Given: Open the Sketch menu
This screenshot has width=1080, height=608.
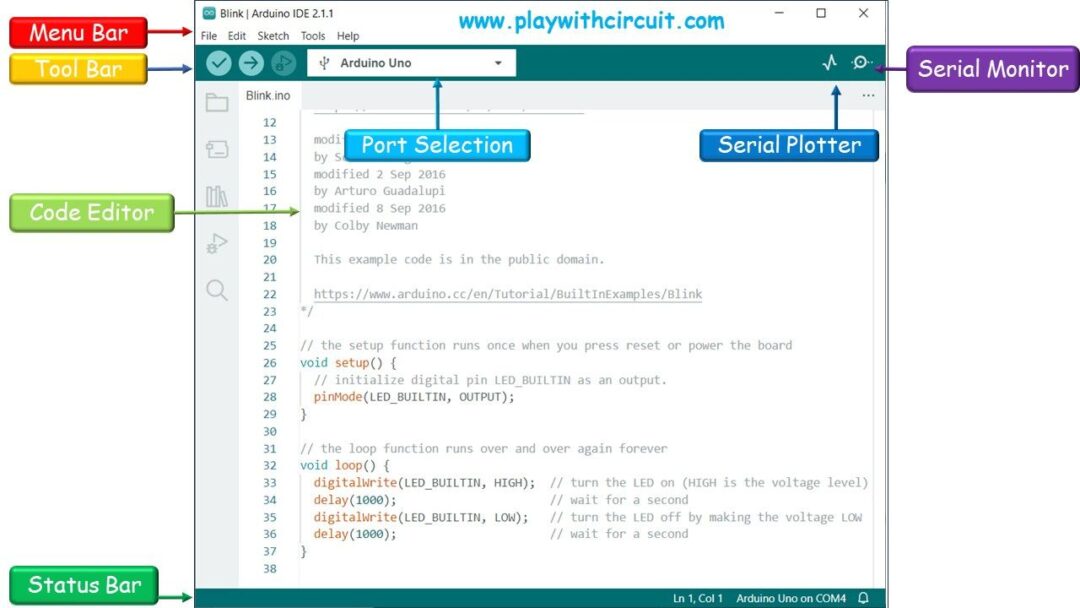Looking at the screenshot, I should coord(272,36).
